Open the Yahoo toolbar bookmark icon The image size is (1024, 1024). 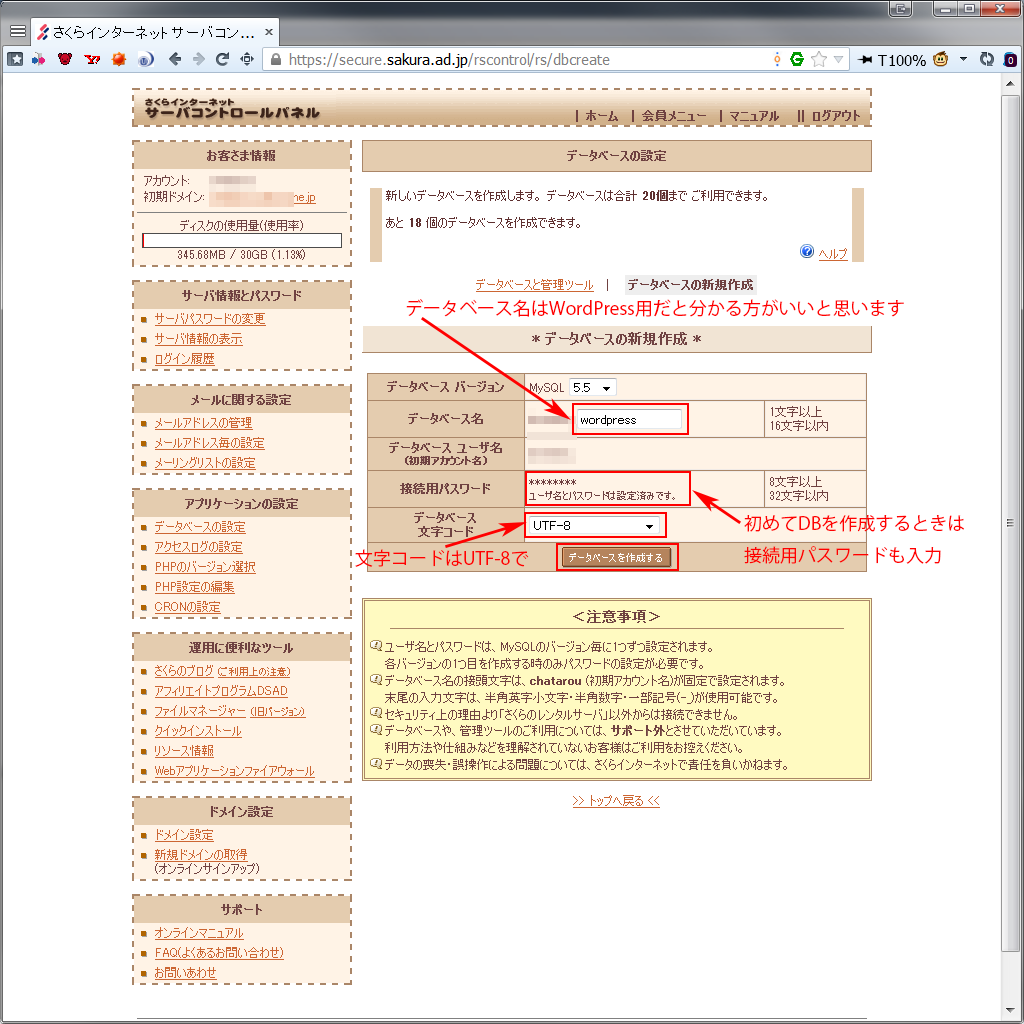click(92, 59)
